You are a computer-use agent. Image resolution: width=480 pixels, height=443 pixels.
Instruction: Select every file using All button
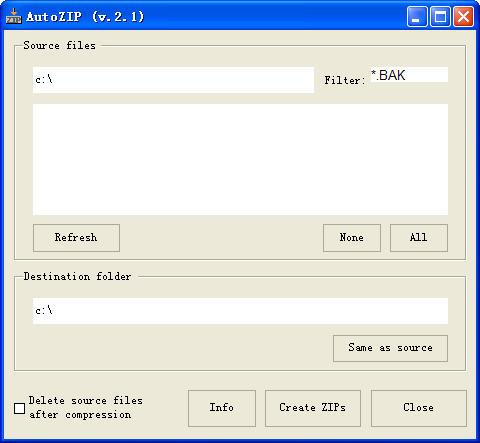419,238
